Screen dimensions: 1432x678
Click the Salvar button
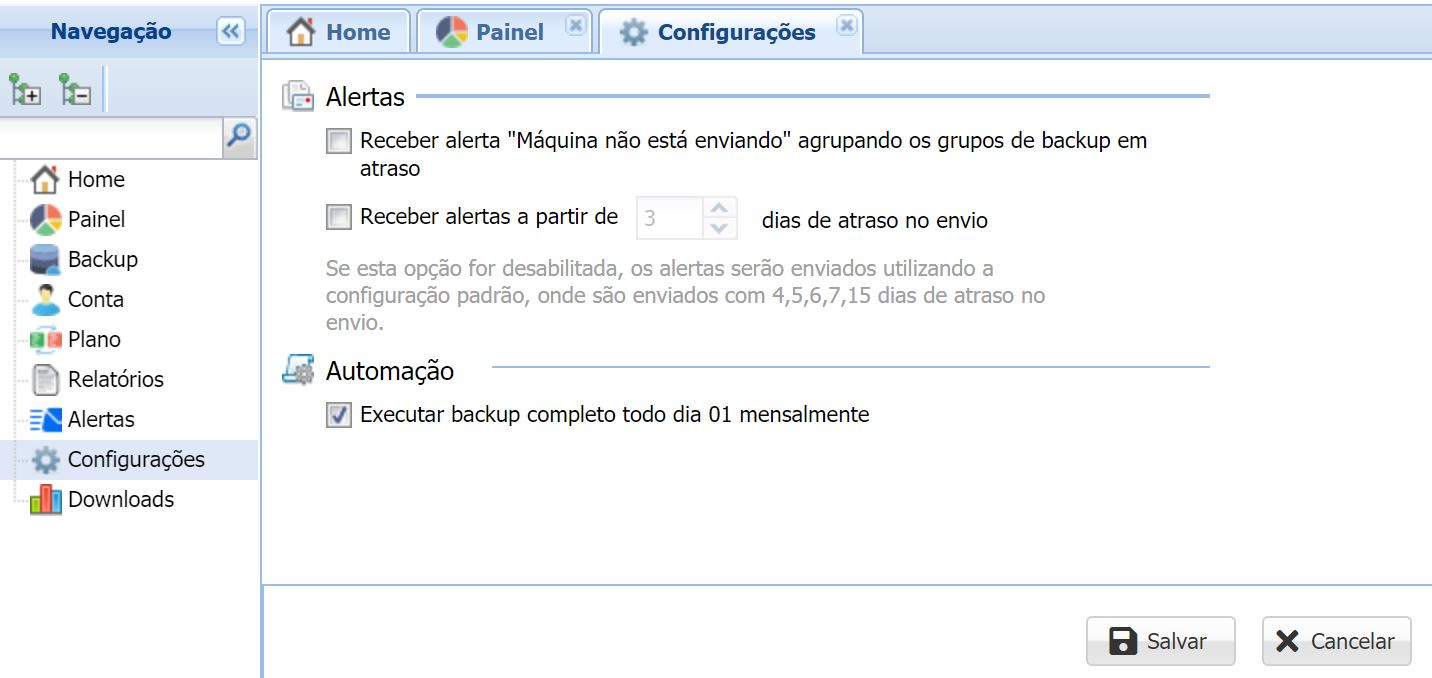pos(1160,641)
